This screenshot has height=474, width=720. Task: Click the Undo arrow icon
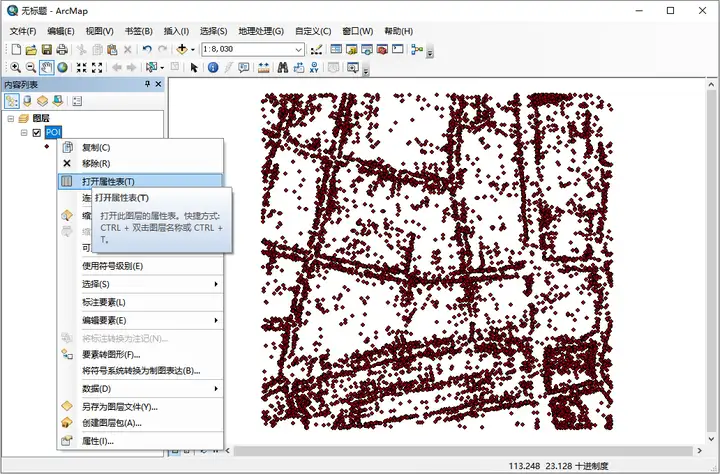(x=147, y=49)
